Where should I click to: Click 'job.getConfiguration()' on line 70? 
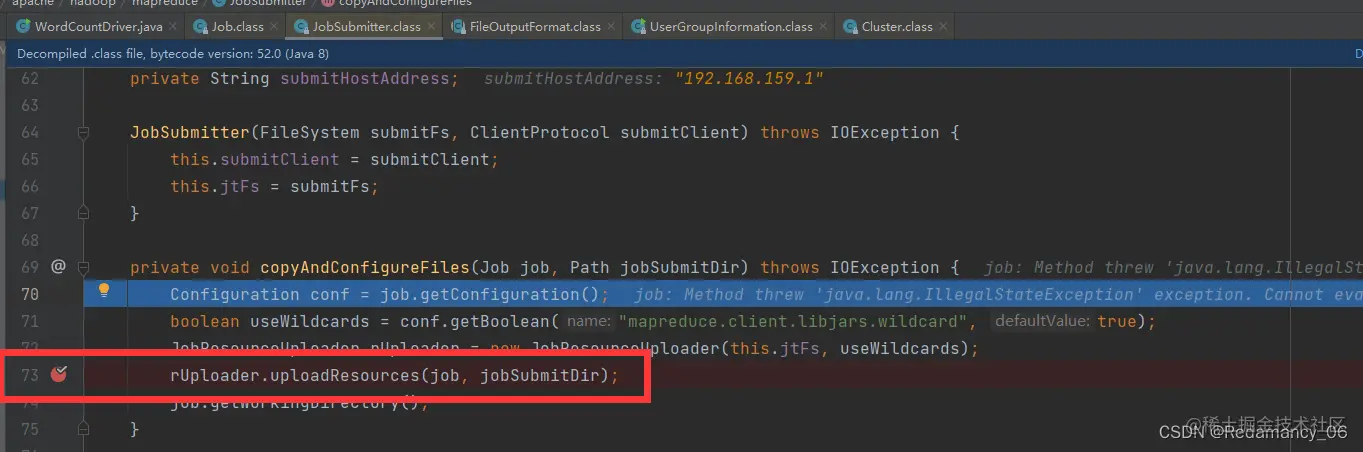click(485, 294)
